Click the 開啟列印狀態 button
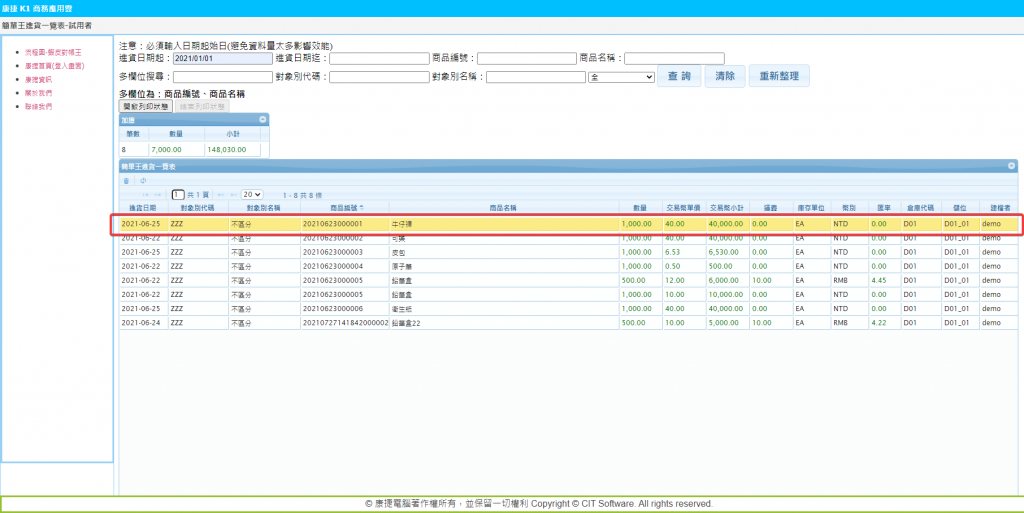Image resolution: width=1024 pixels, height=513 pixels. pos(145,105)
